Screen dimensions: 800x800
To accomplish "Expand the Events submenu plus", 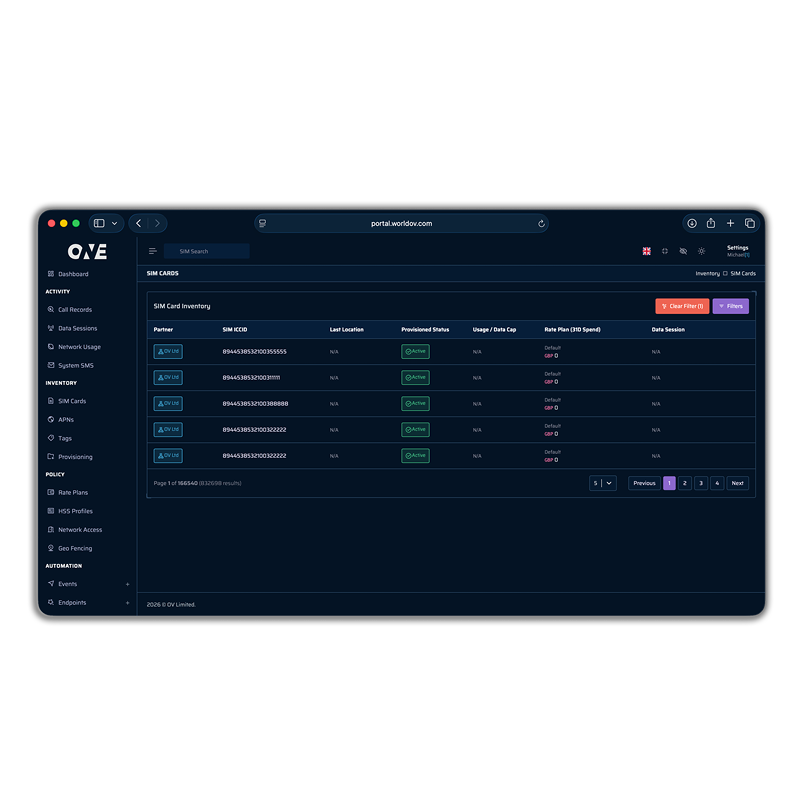I will coord(127,584).
